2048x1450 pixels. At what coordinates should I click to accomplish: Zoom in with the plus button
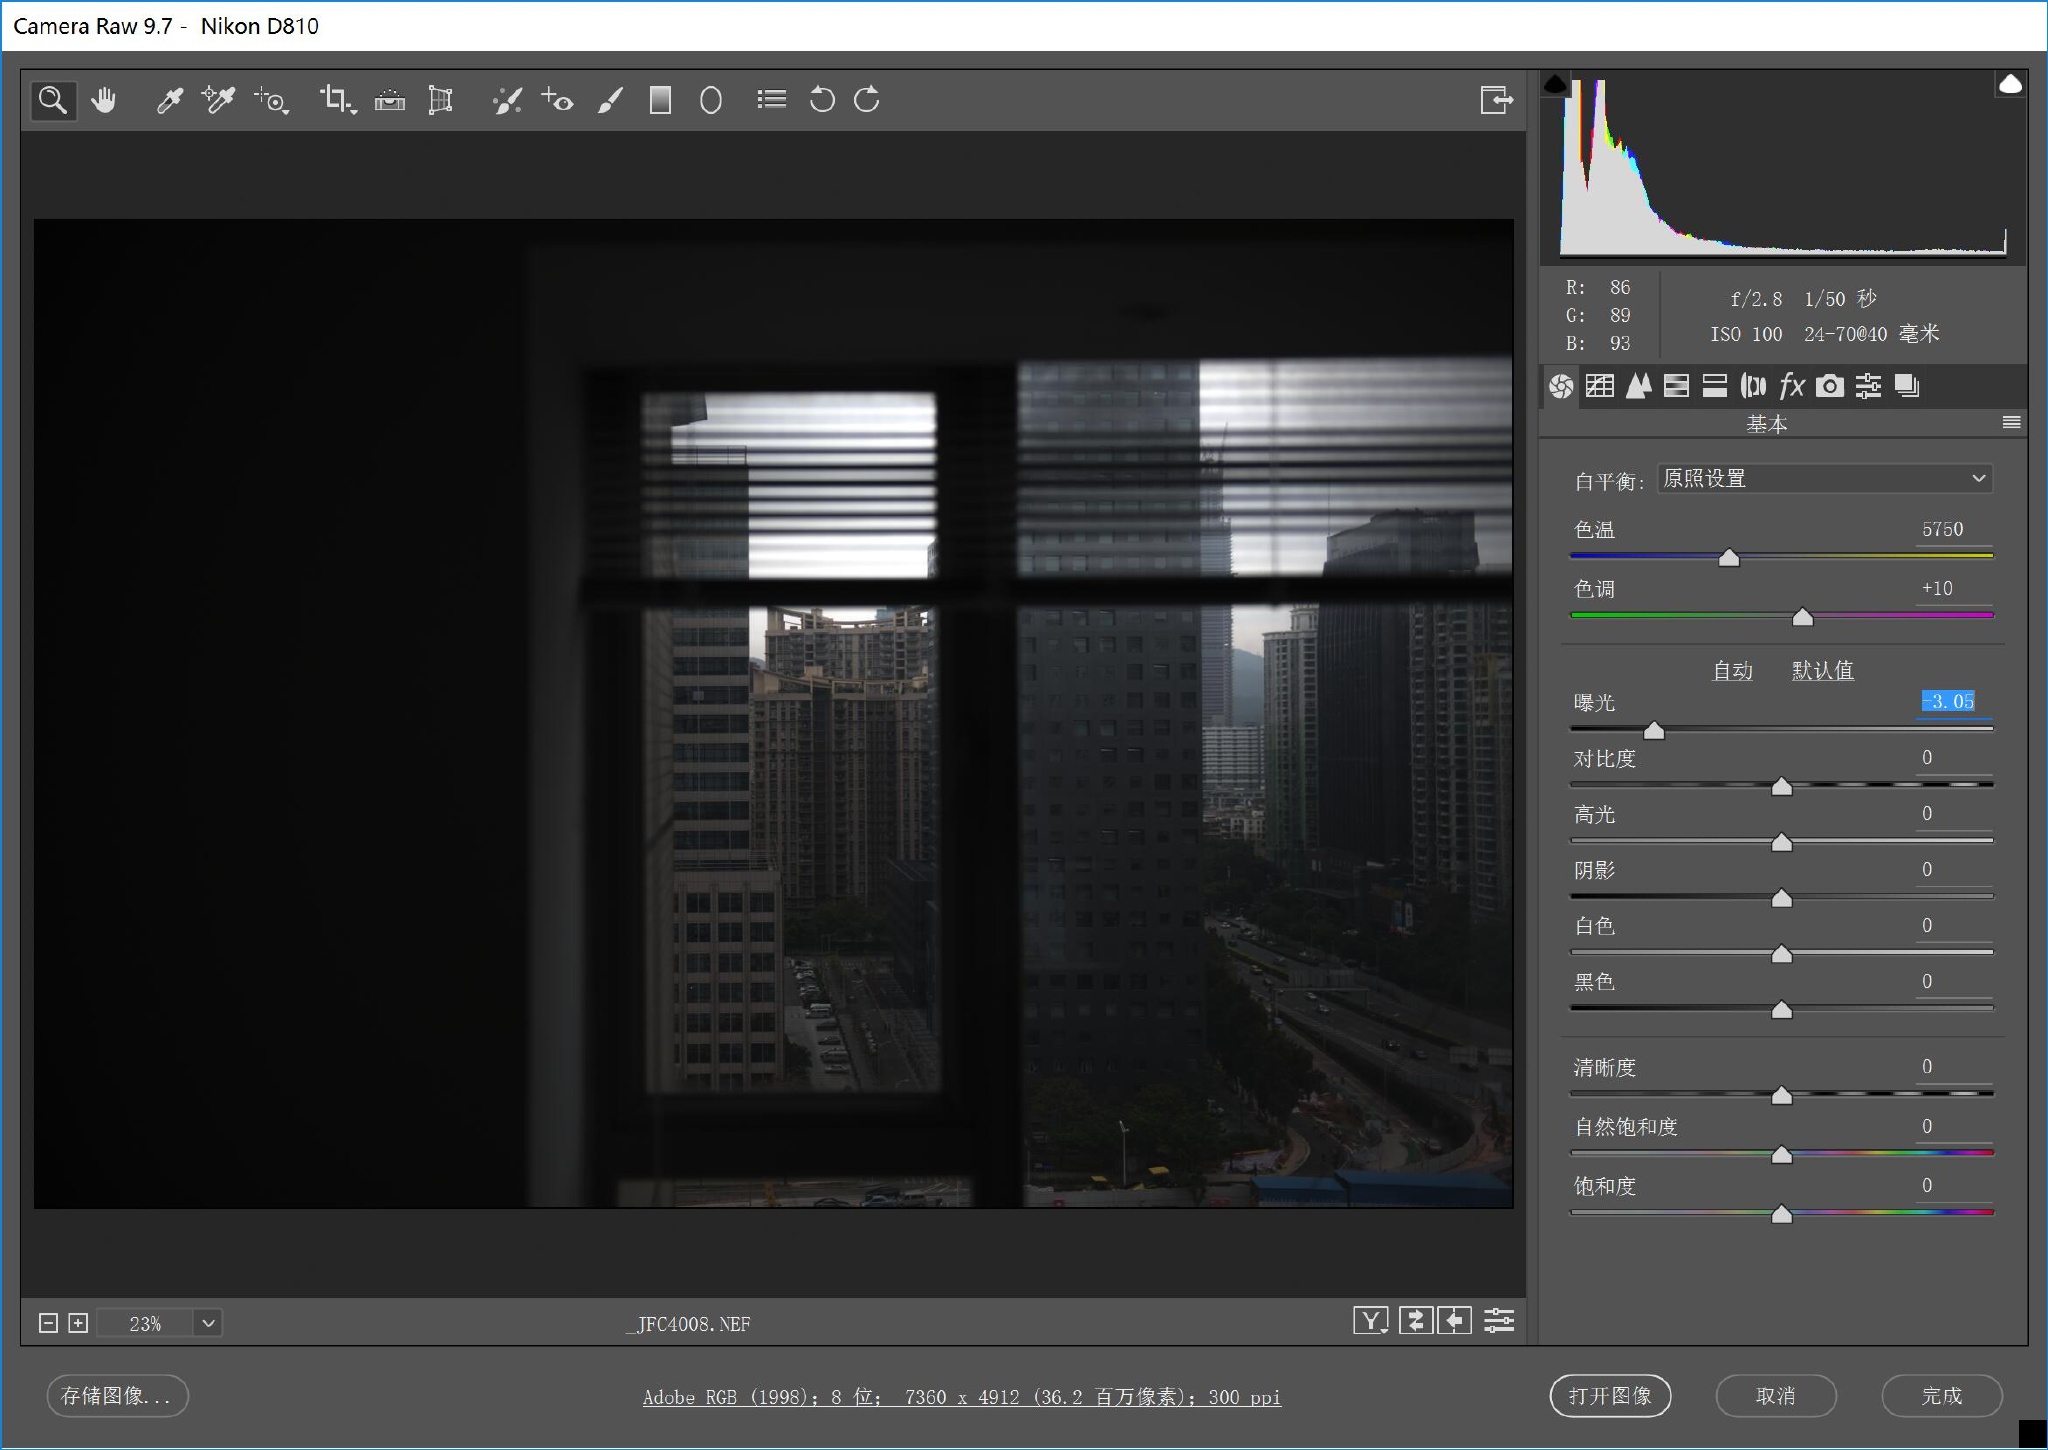[x=78, y=1323]
